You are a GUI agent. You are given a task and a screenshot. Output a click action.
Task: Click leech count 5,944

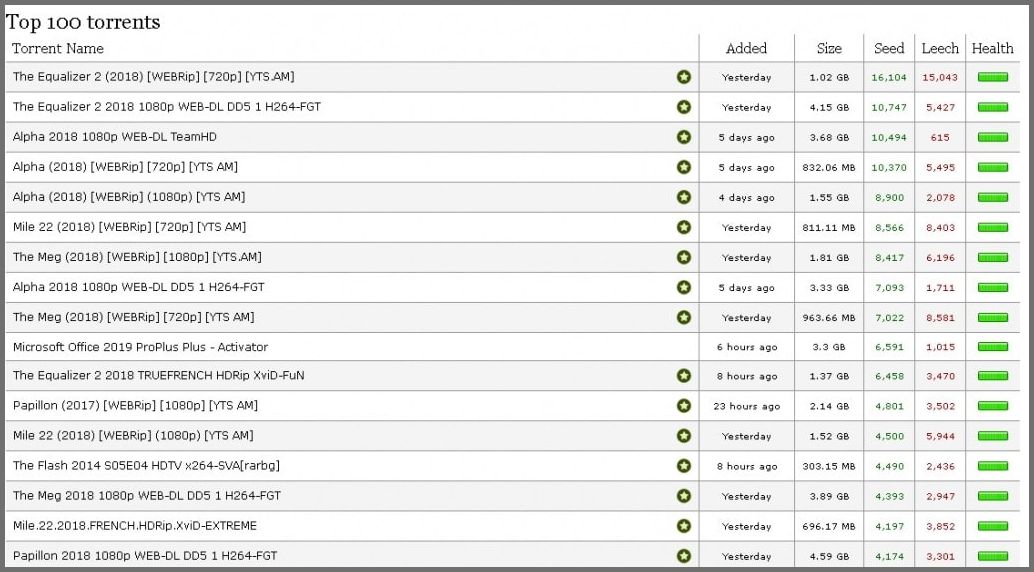940,436
